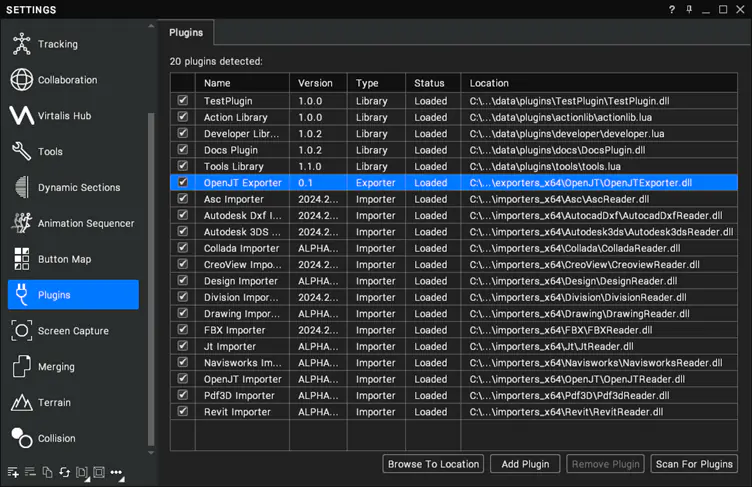Viewport: 752px width, 487px height.
Task: Toggle the Jt Importer checkbox
Action: [x=183, y=345]
